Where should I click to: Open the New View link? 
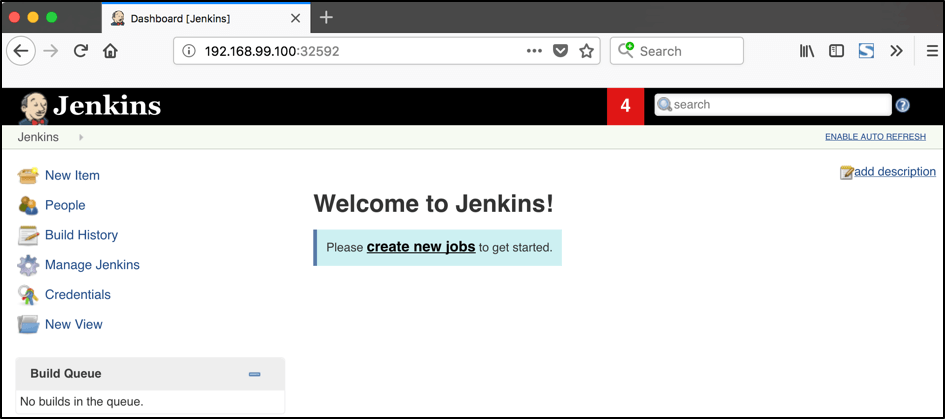74,324
